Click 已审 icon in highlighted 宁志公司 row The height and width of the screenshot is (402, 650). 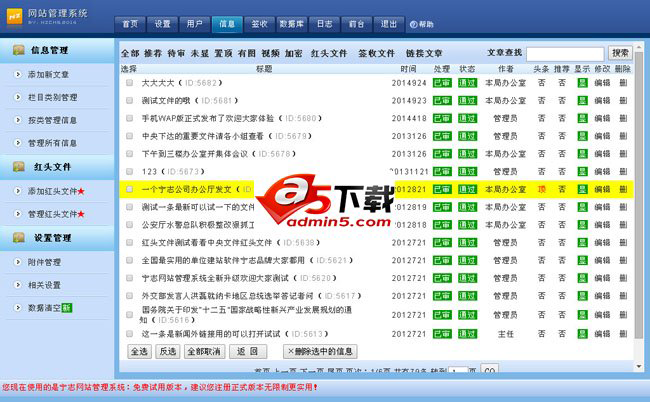click(x=442, y=189)
